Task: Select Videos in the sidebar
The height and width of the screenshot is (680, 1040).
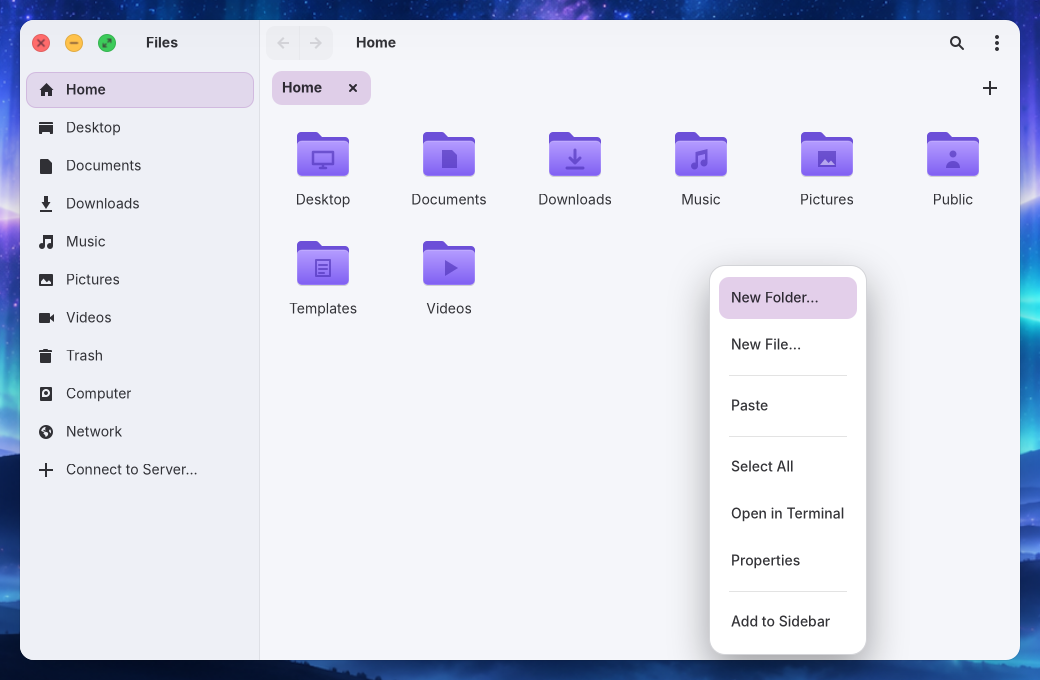Action: 140,318
